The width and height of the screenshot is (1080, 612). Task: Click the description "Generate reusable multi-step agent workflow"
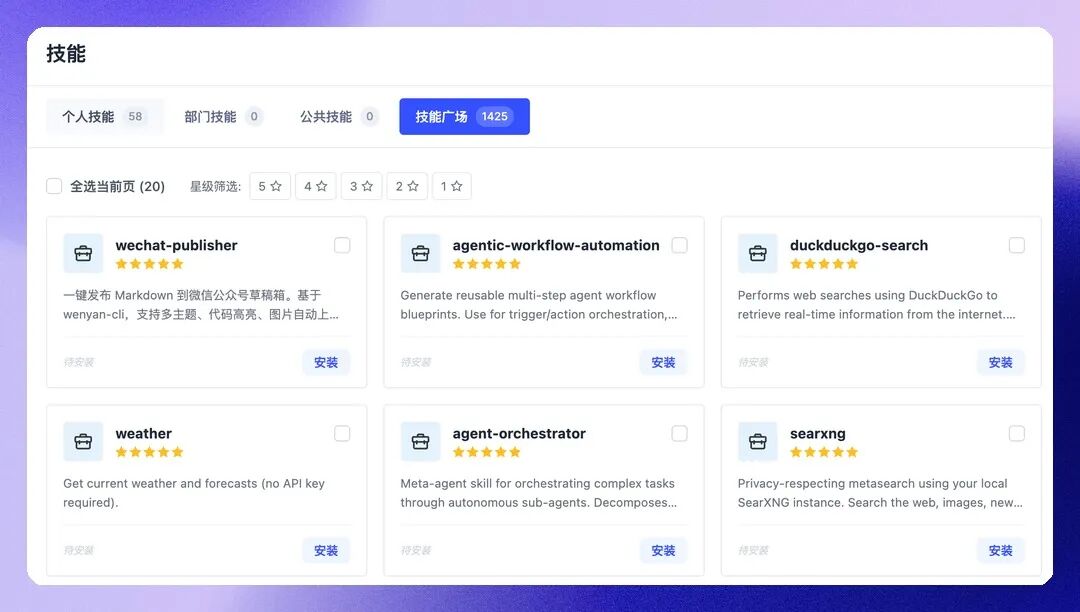(539, 304)
